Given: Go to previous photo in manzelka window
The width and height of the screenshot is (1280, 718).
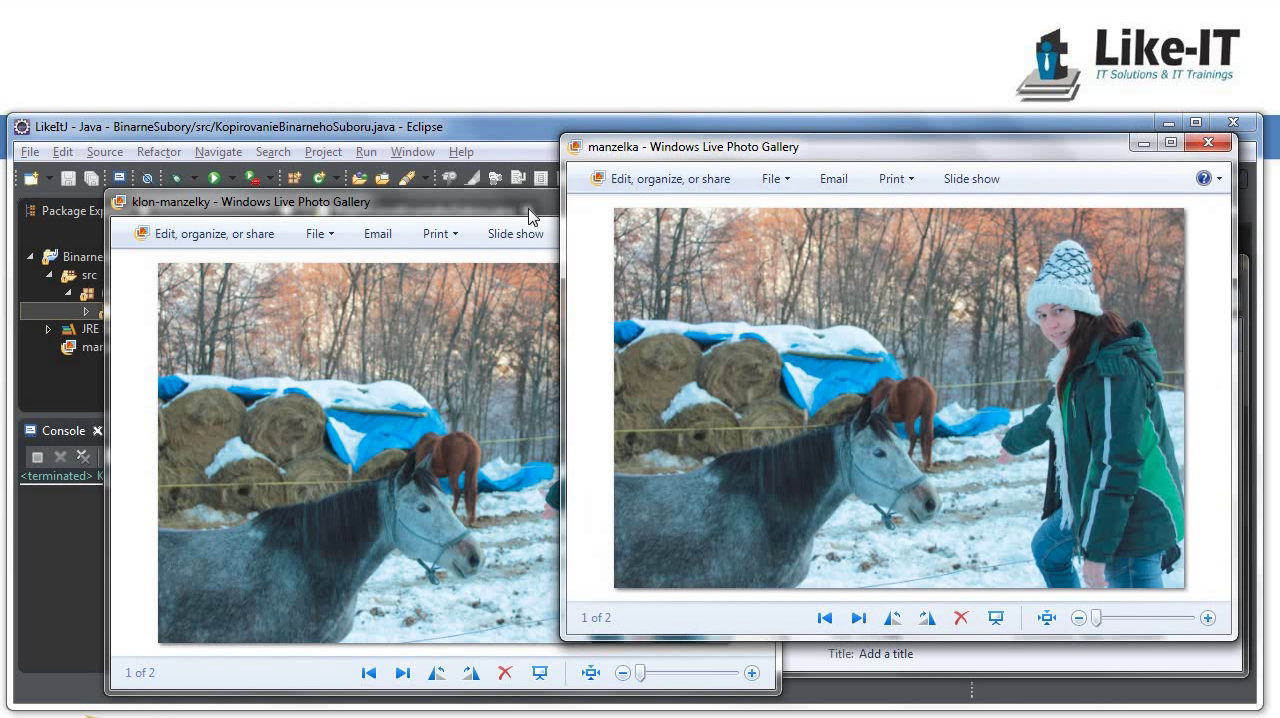Looking at the screenshot, I should (x=825, y=618).
